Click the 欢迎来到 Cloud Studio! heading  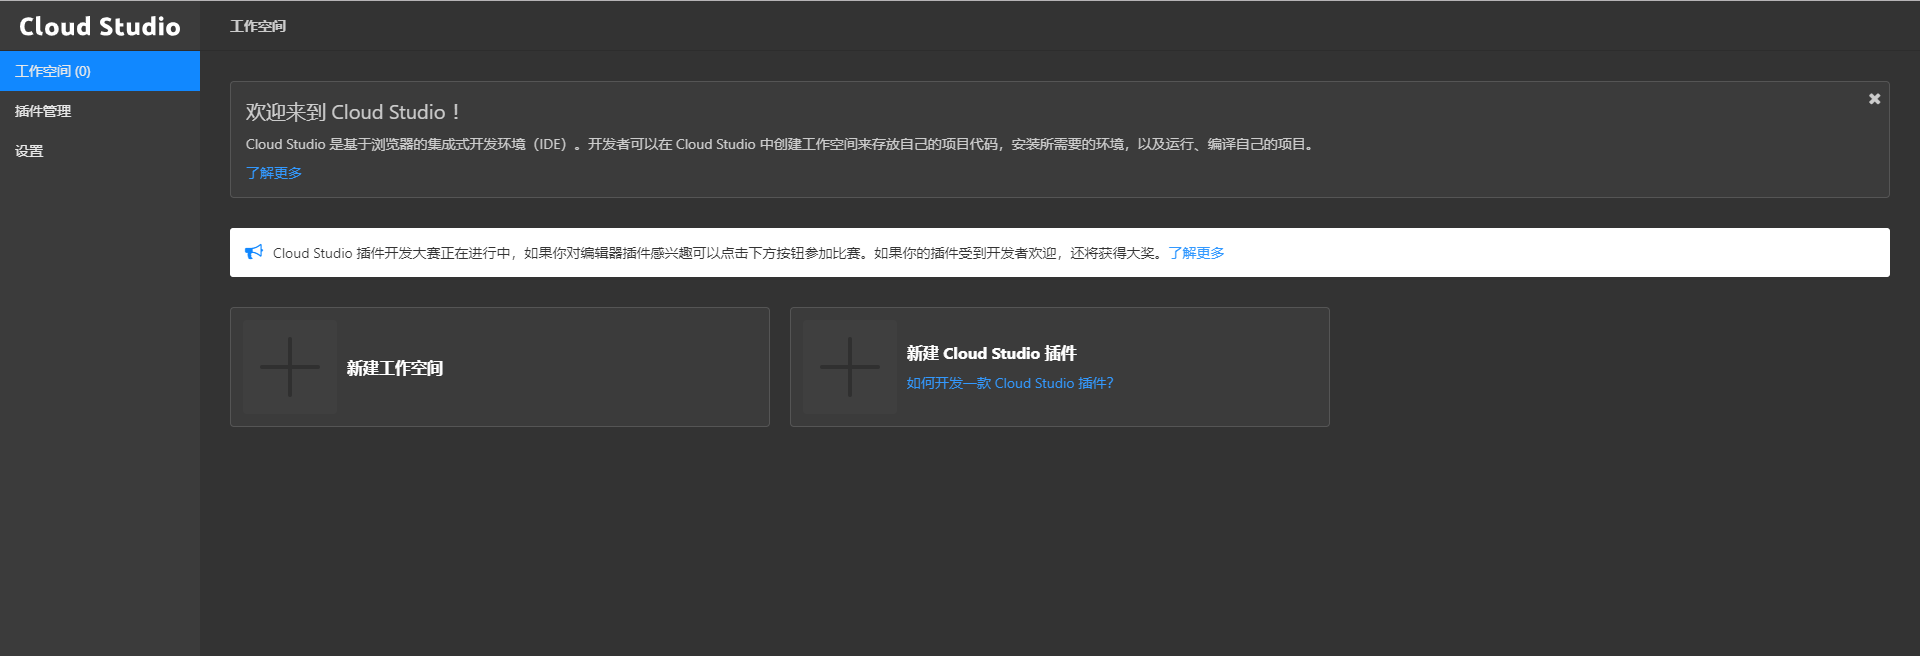(x=353, y=112)
